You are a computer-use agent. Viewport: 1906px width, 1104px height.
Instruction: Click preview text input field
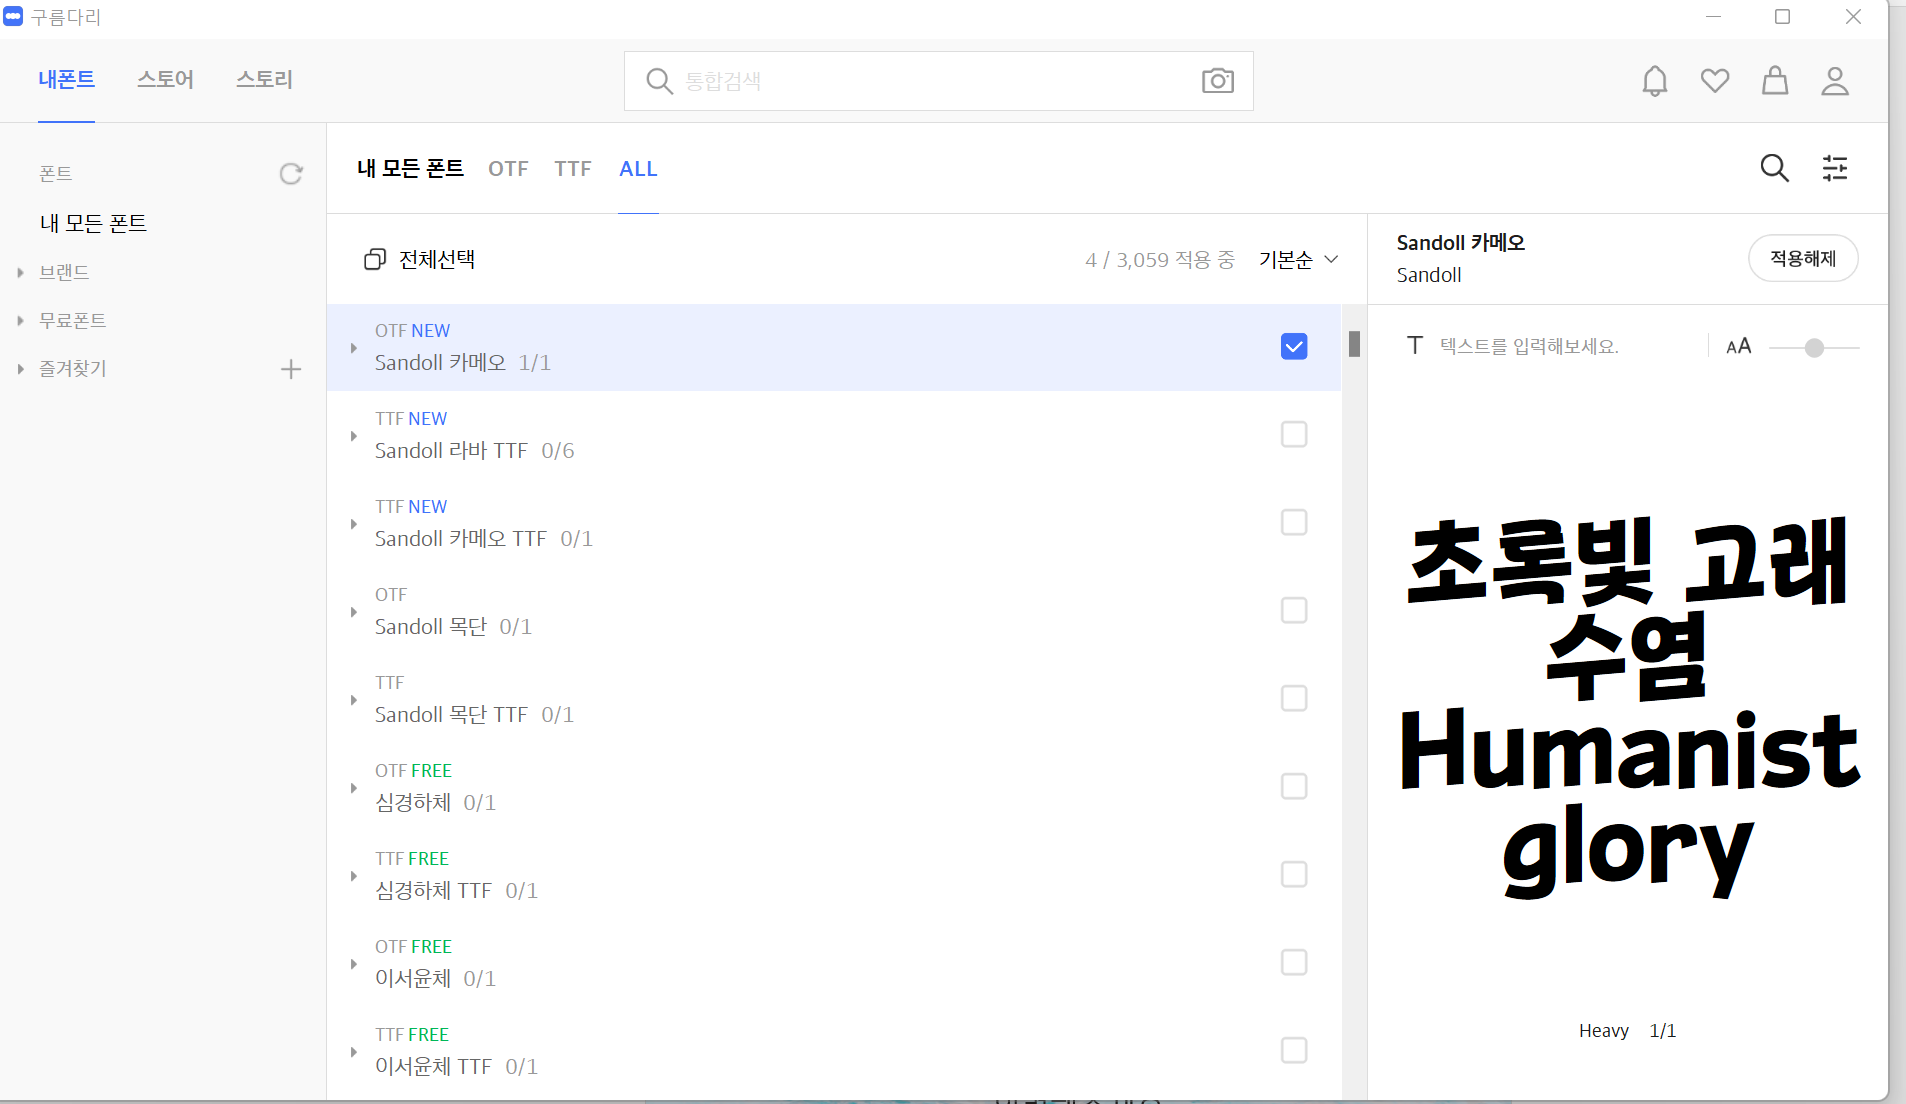click(x=1529, y=346)
